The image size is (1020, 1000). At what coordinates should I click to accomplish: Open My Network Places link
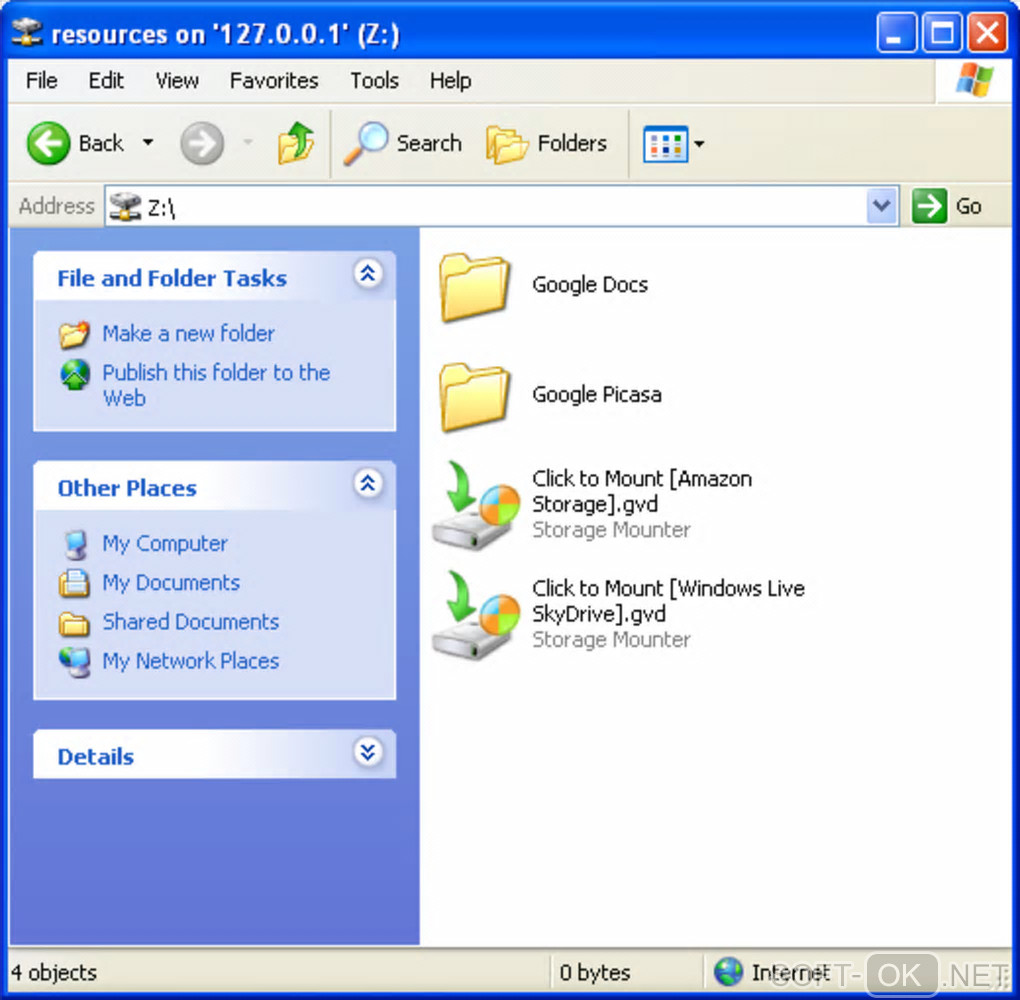pyautogui.click(x=191, y=661)
